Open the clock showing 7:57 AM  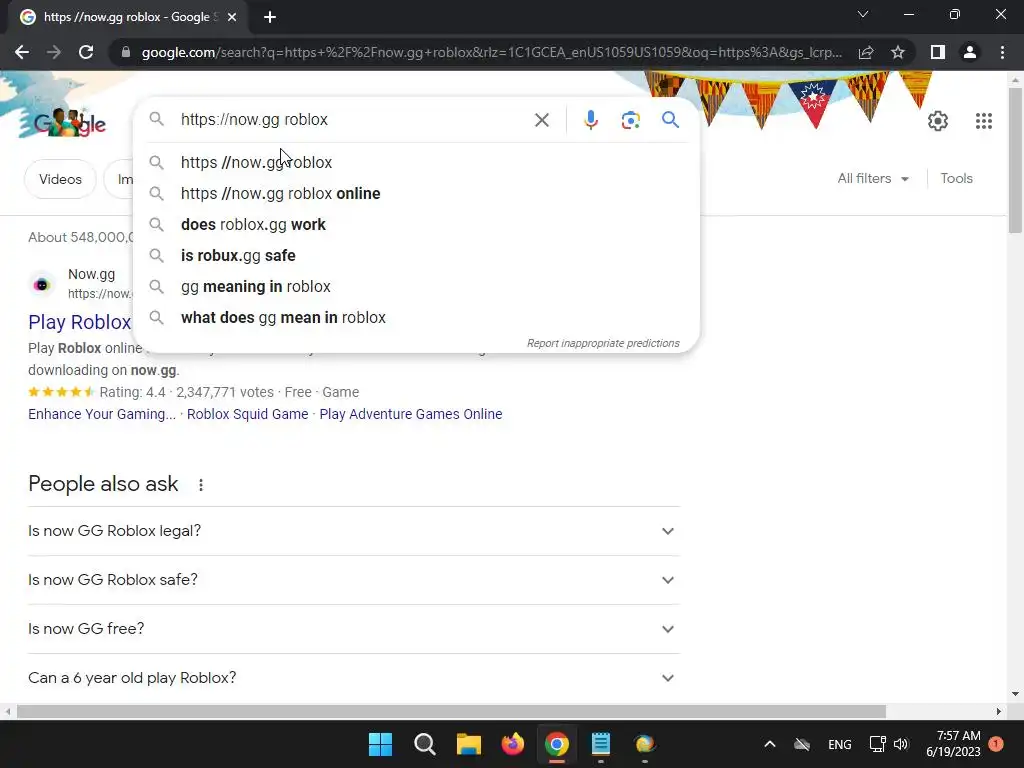point(953,744)
